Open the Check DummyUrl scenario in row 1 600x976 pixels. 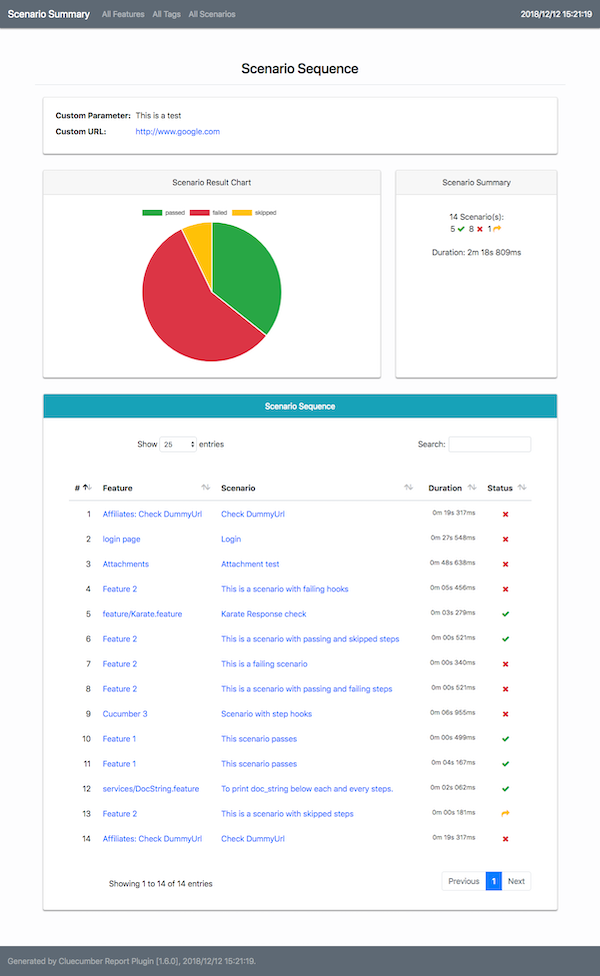[253, 514]
